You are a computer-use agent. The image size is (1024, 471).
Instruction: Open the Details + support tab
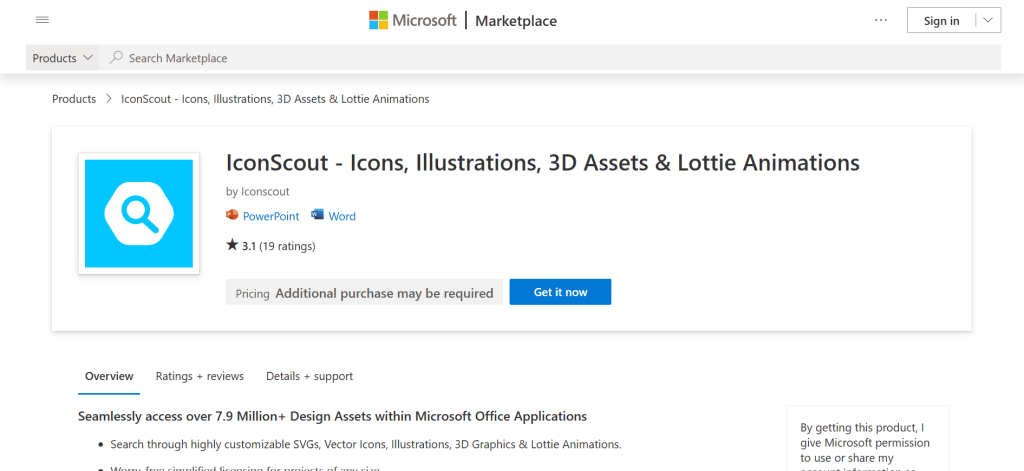(309, 376)
